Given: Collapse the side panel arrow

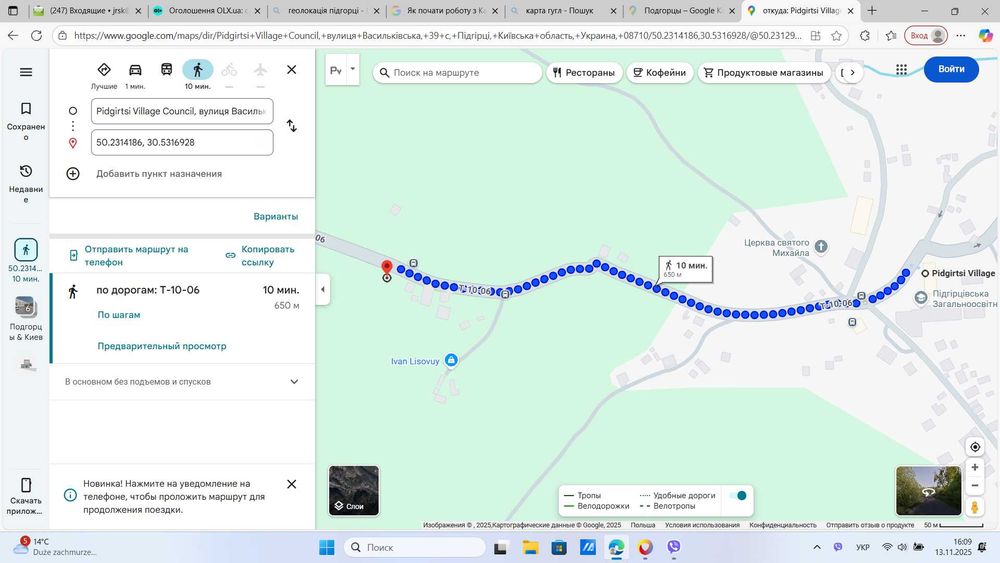Looking at the screenshot, I should (323, 289).
